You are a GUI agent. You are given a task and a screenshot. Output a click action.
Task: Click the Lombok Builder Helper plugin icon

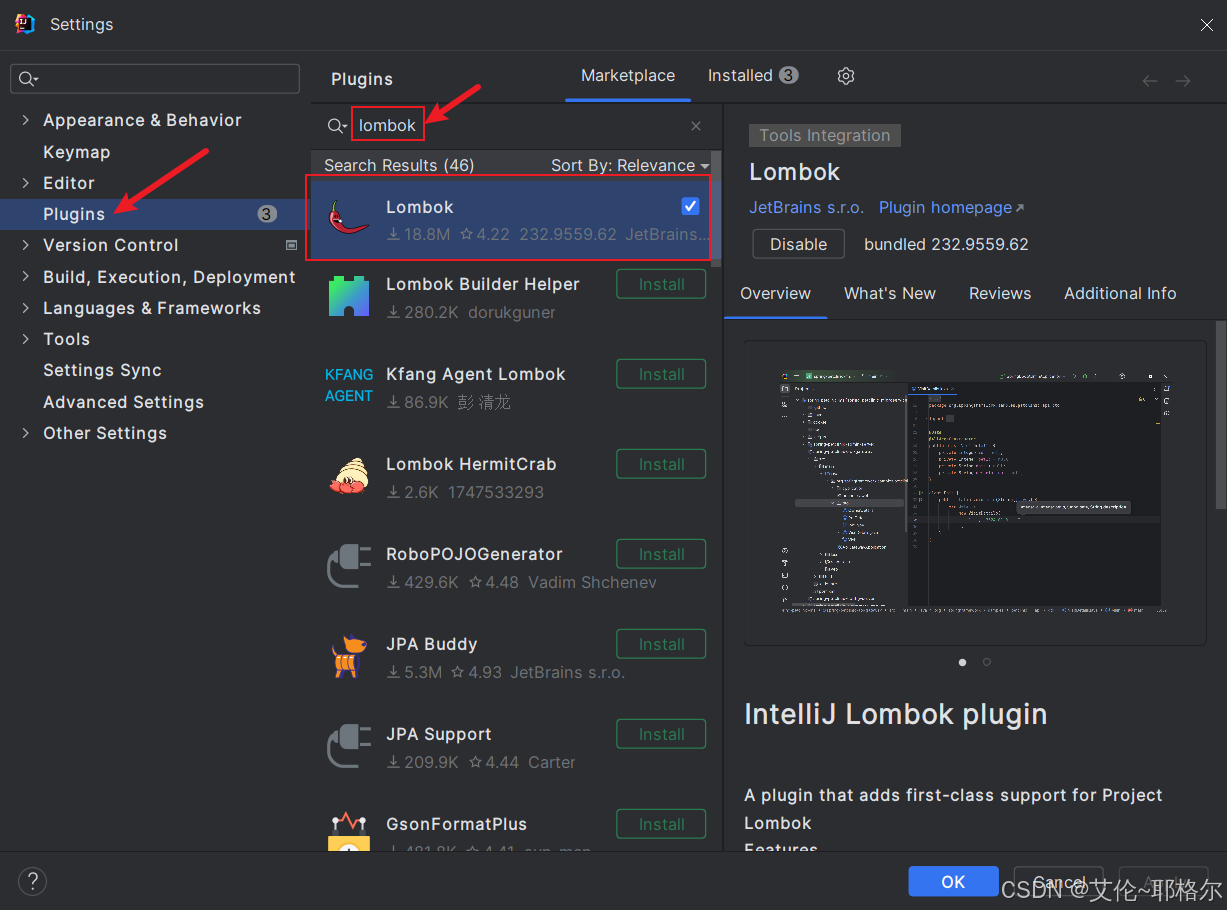coord(349,296)
